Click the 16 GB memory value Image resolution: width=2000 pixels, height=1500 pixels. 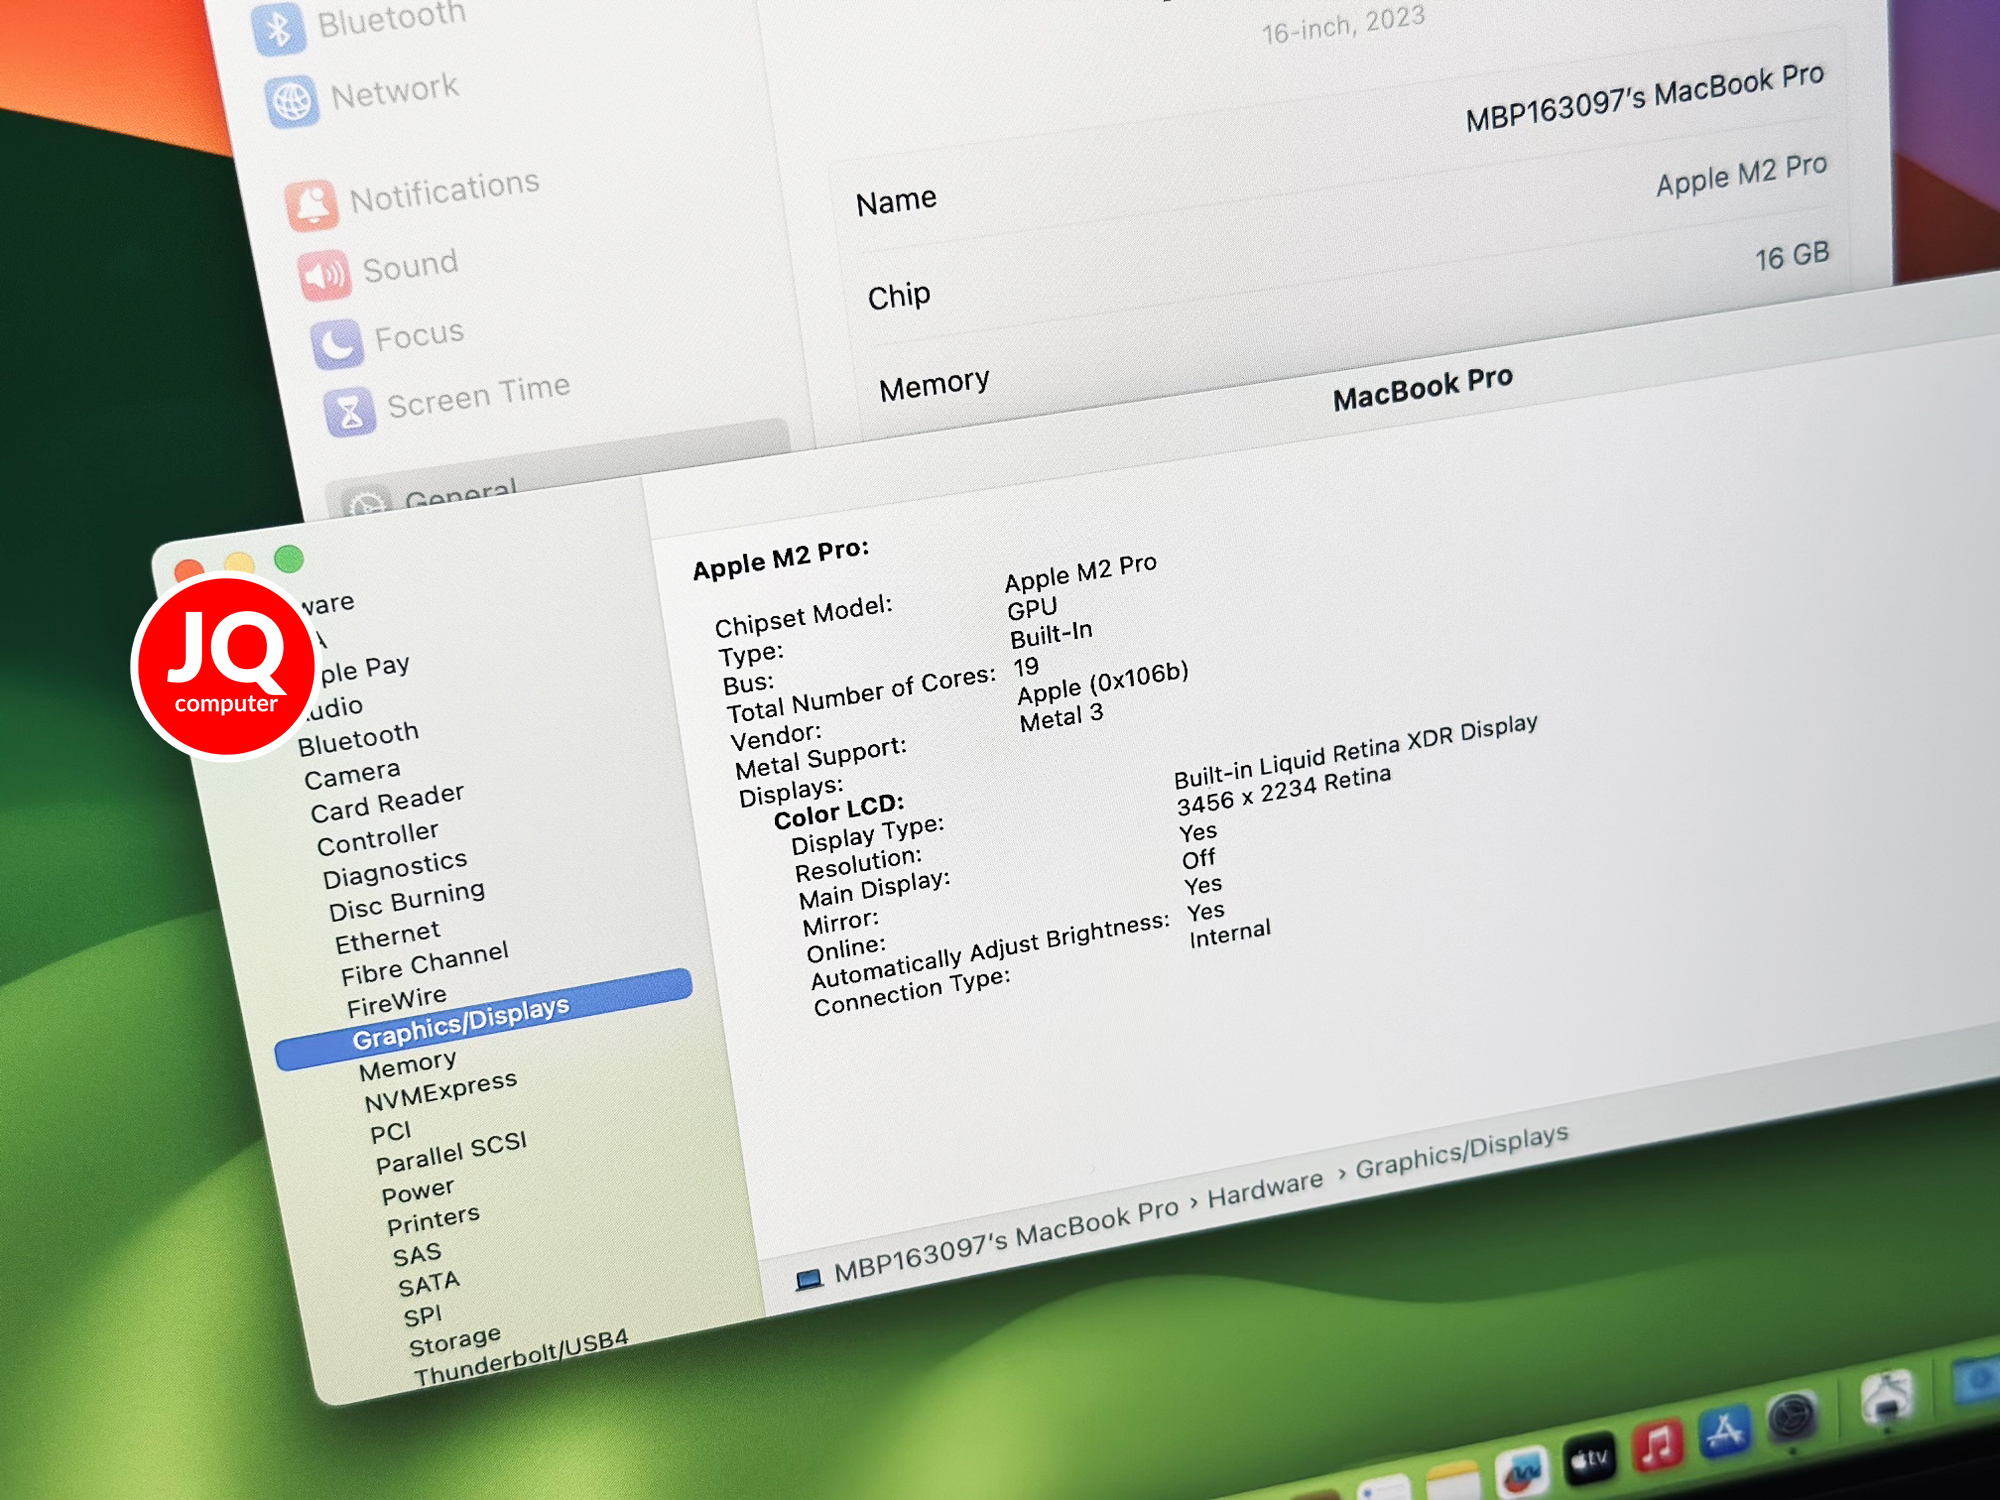(x=1792, y=256)
